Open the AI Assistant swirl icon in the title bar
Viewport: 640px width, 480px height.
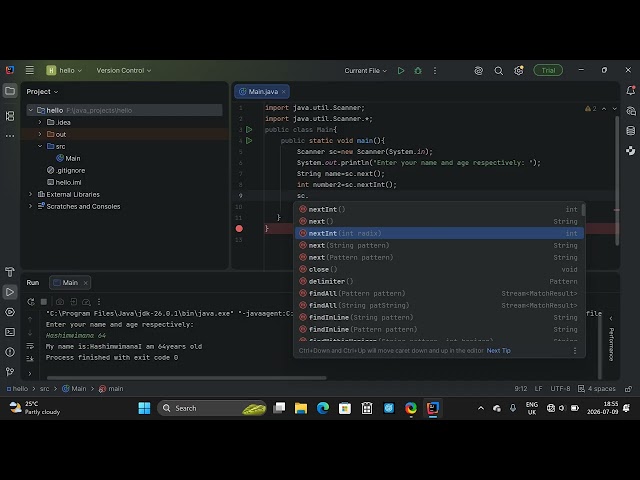coord(478,71)
